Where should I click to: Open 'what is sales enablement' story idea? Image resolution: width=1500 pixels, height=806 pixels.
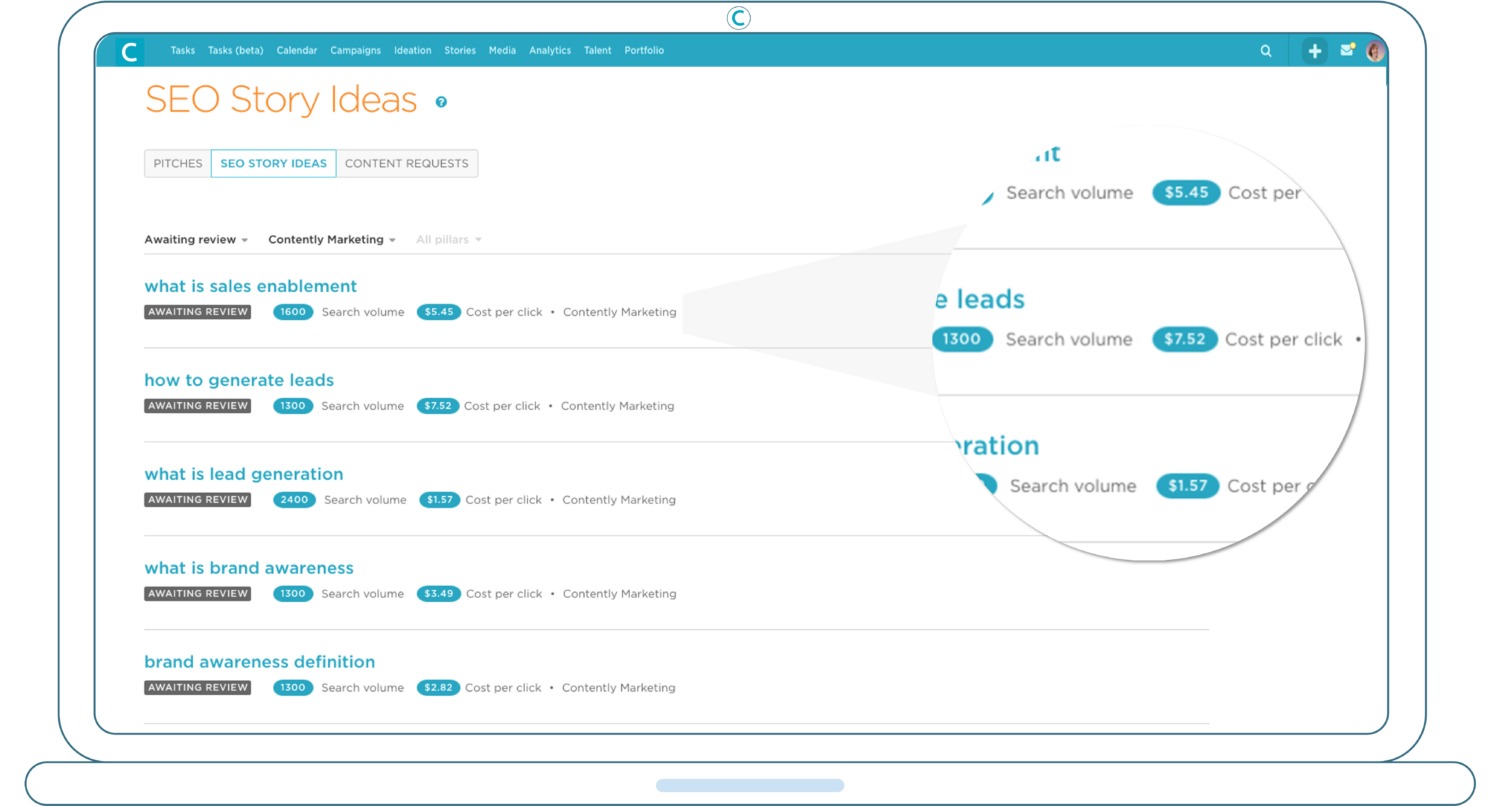click(250, 287)
